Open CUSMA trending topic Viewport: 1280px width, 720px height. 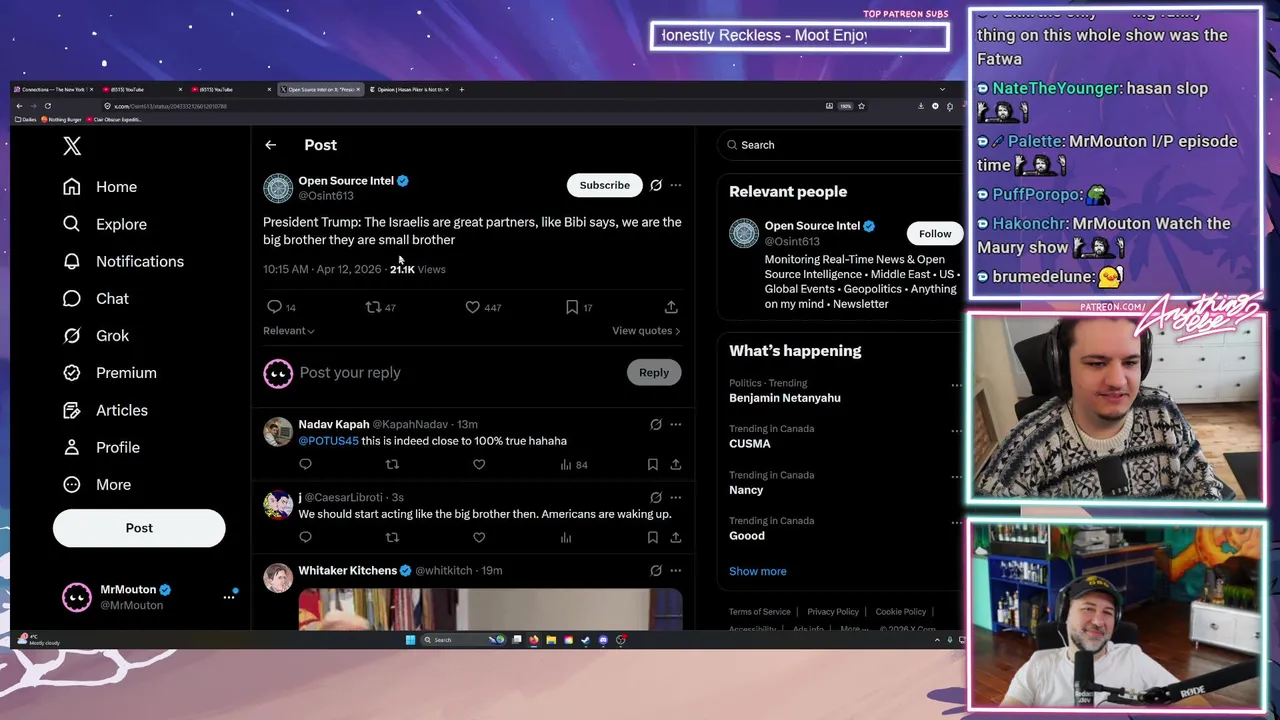pos(750,444)
